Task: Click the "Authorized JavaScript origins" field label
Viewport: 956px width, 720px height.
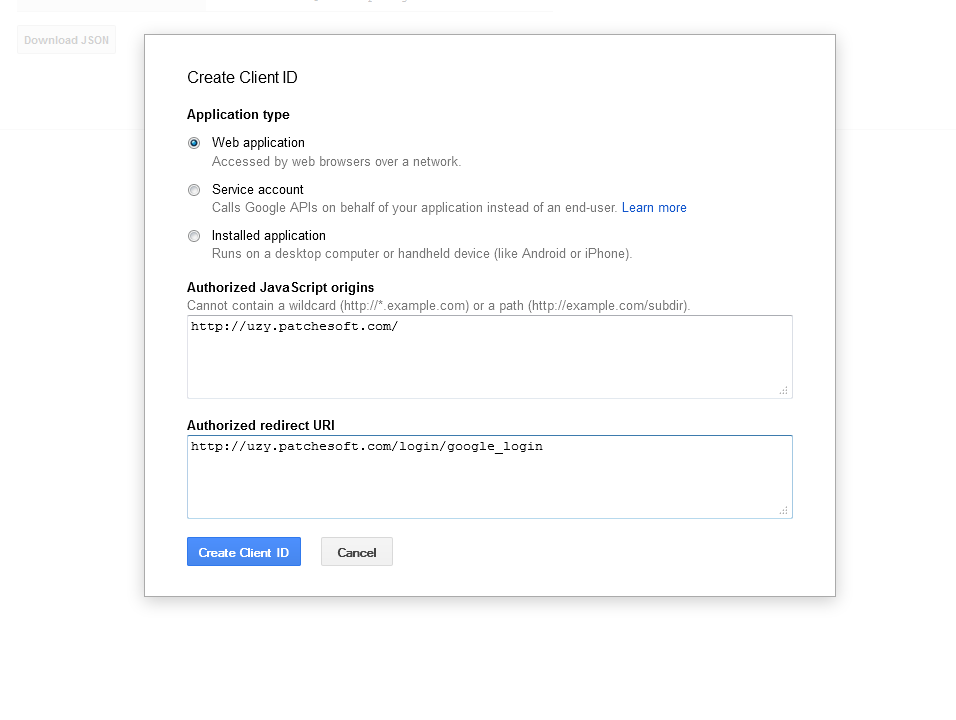Action: [x=280, y=288]
